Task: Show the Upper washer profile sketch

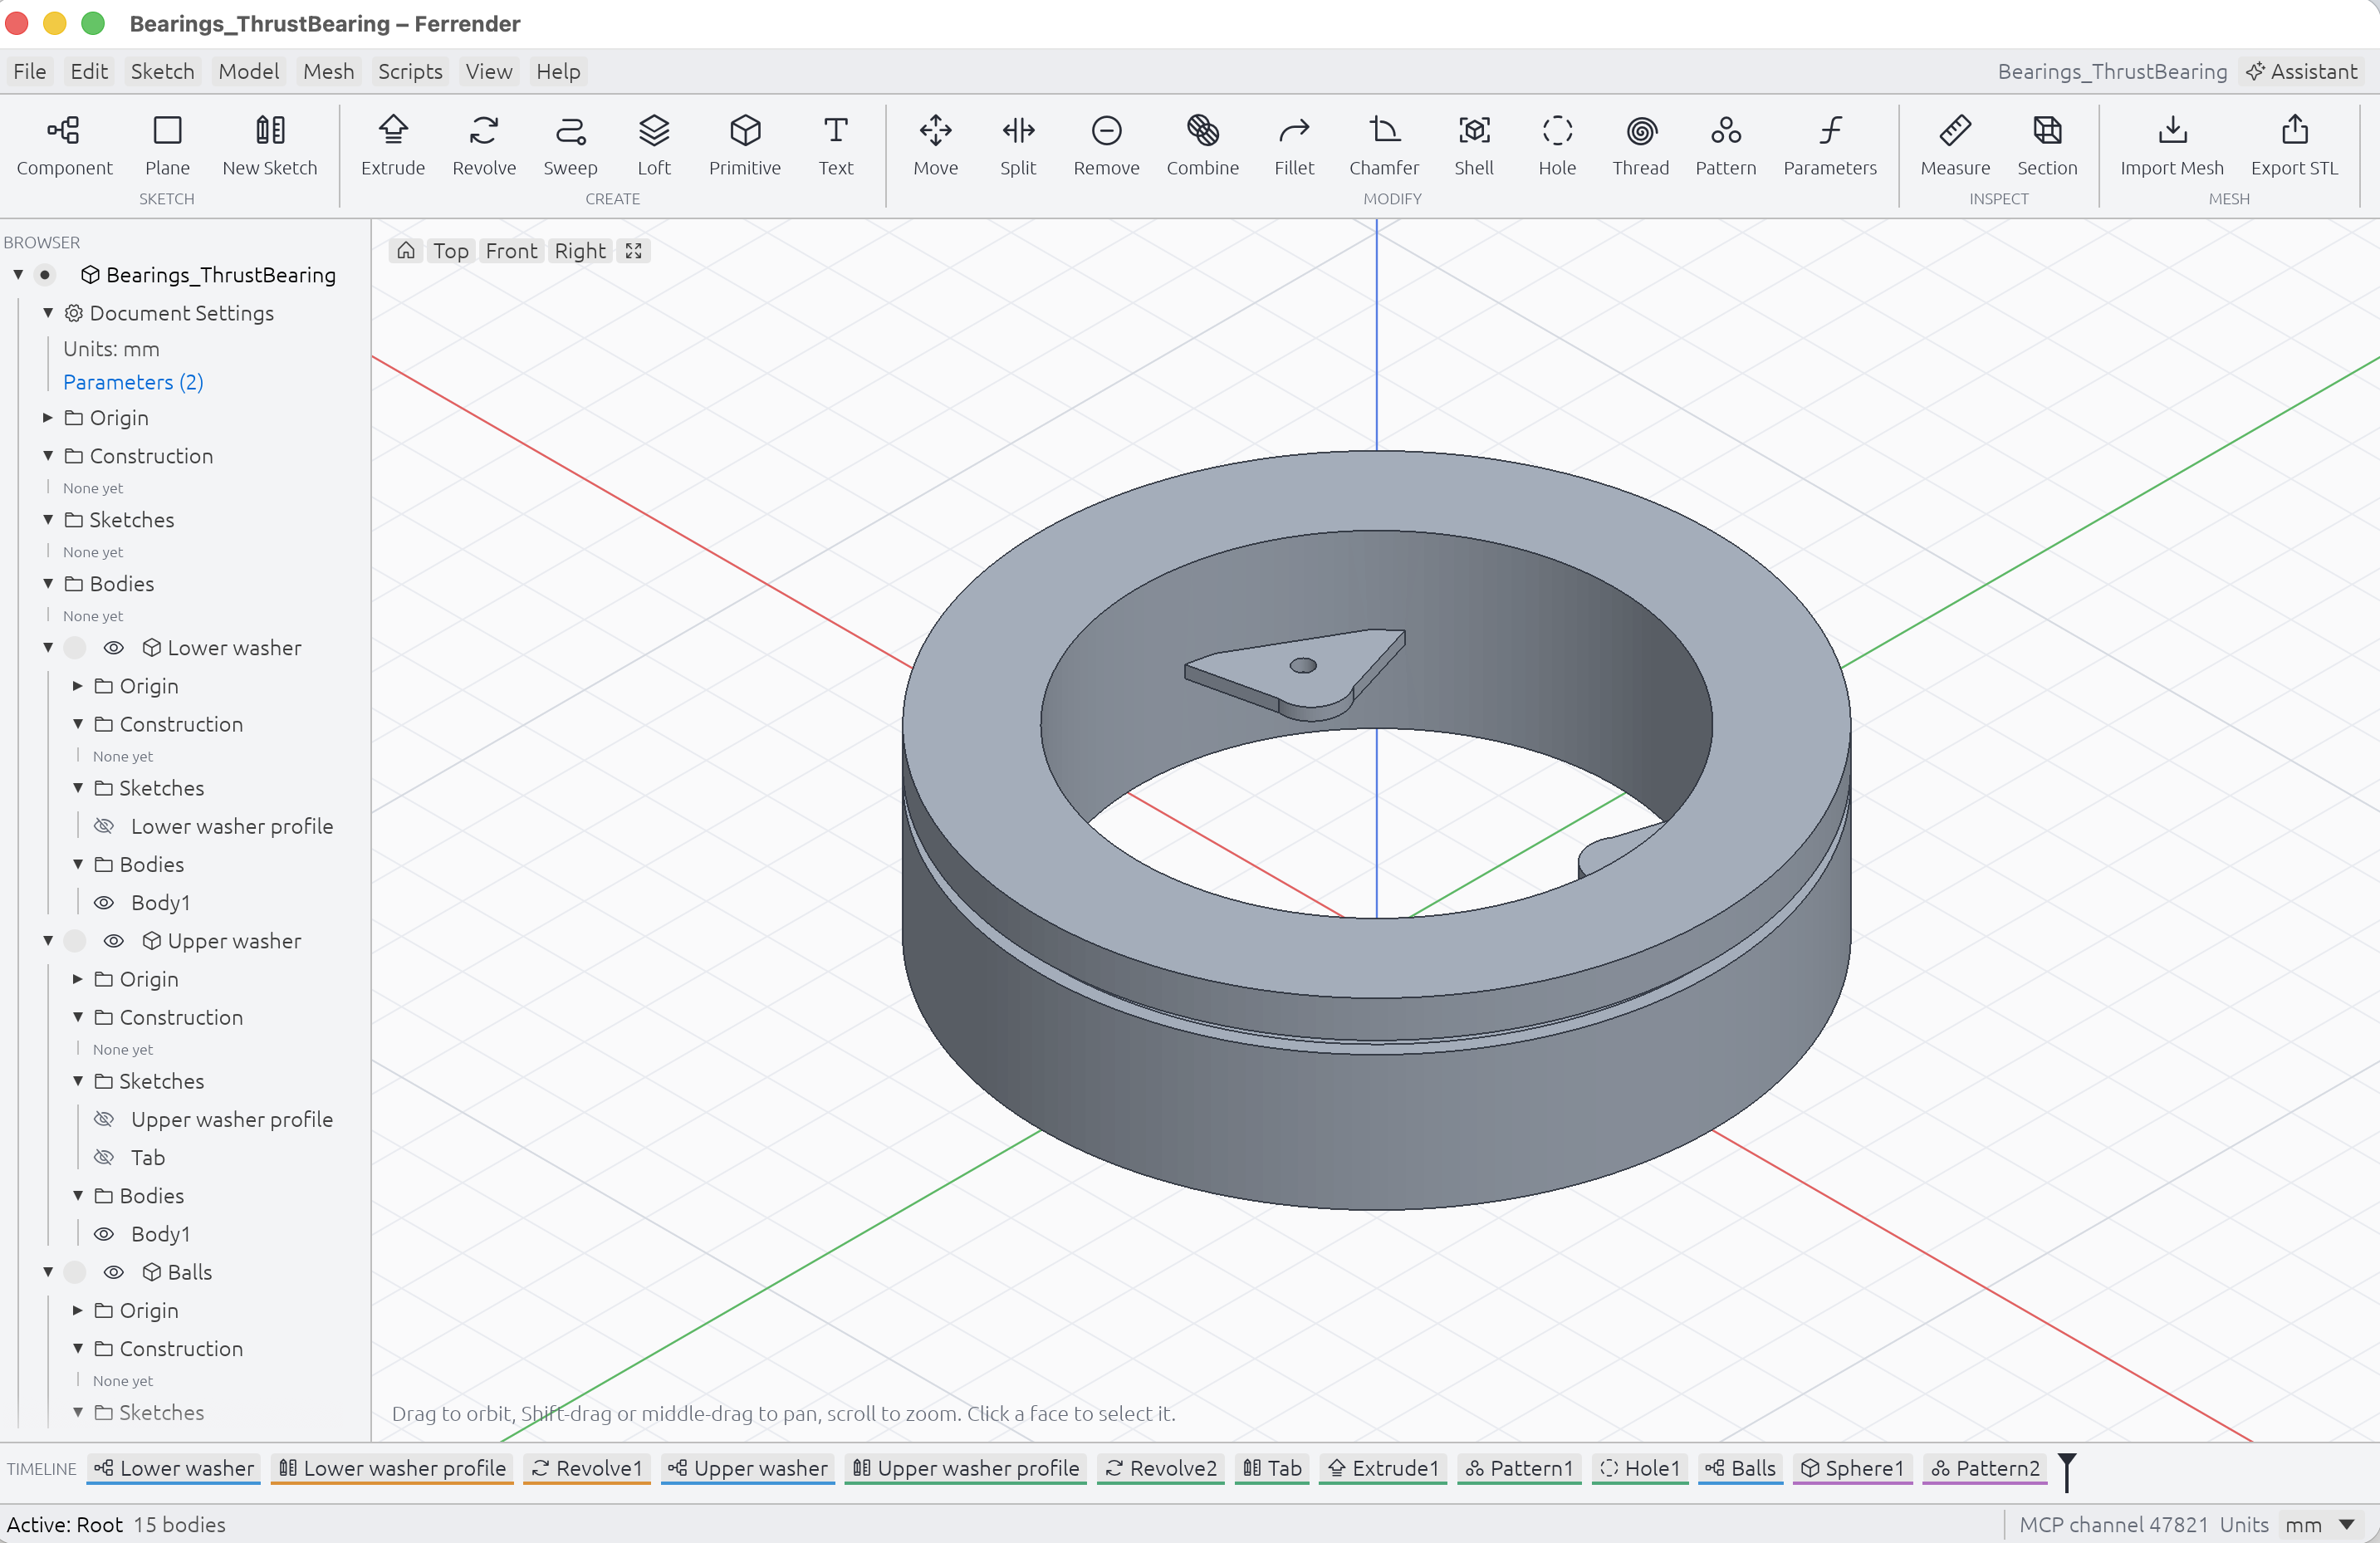Action: 104,1119
